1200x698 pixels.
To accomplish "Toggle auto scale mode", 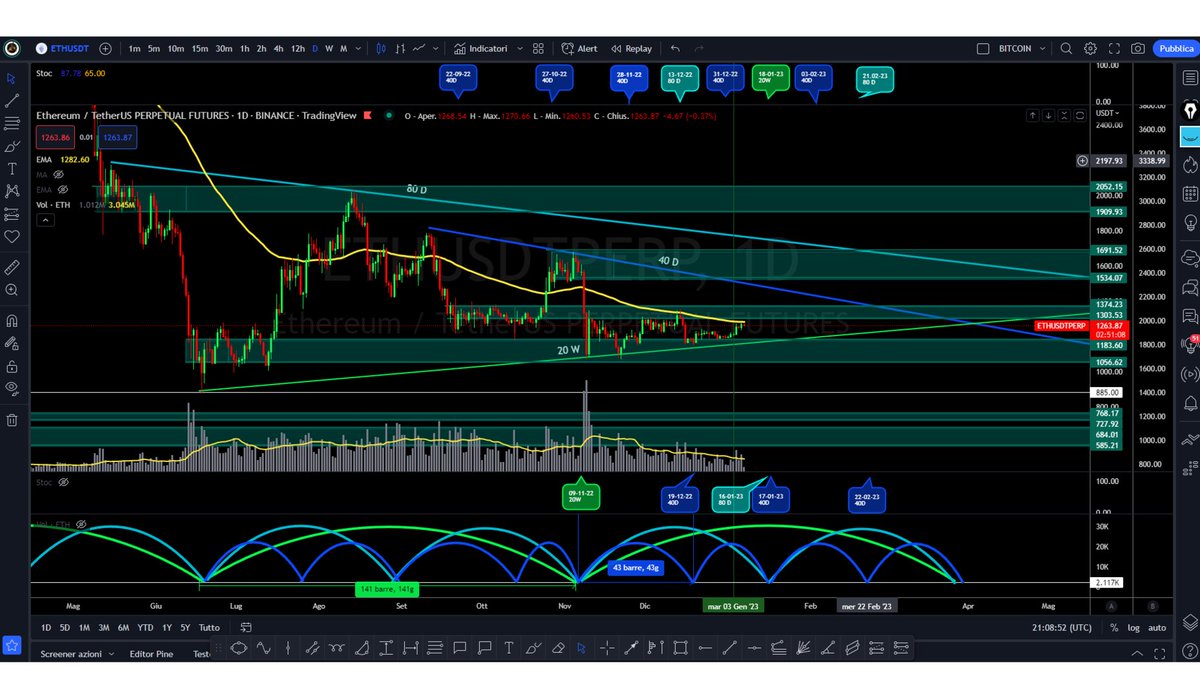I will (1156, 628).
